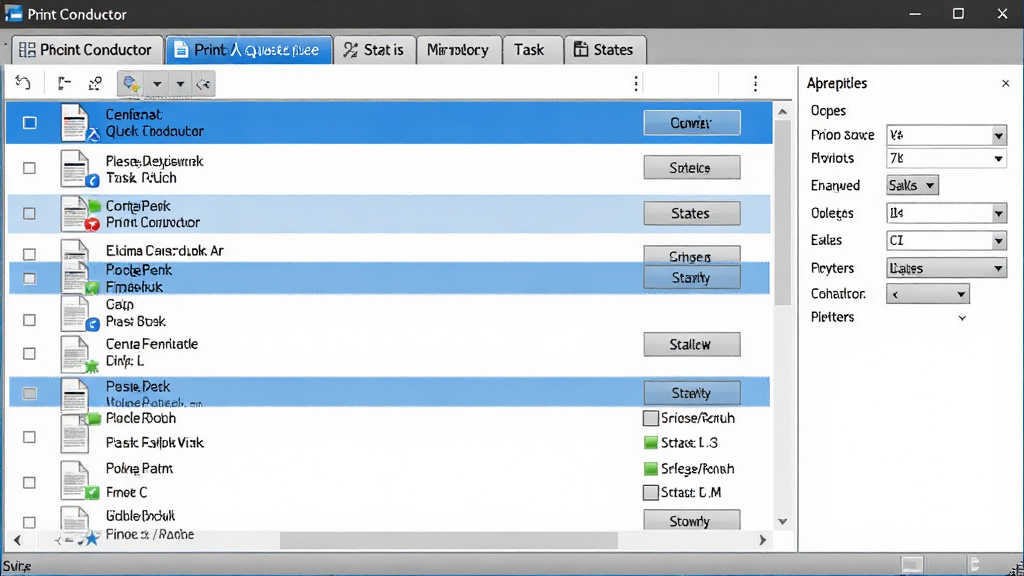This screenshot has width=1024, height=576.
Task: Click status bar monitor icon
Action: 912,564
